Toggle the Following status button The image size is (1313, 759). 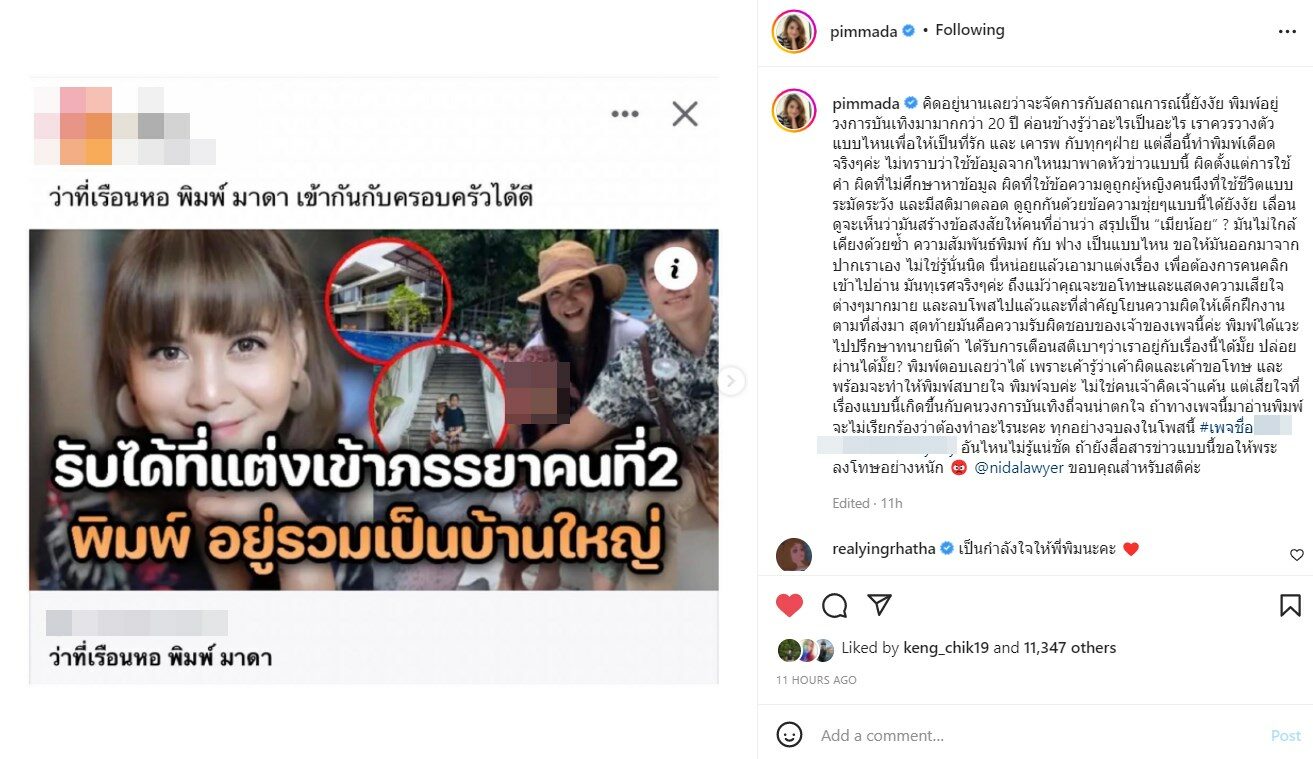click(970, 30)
